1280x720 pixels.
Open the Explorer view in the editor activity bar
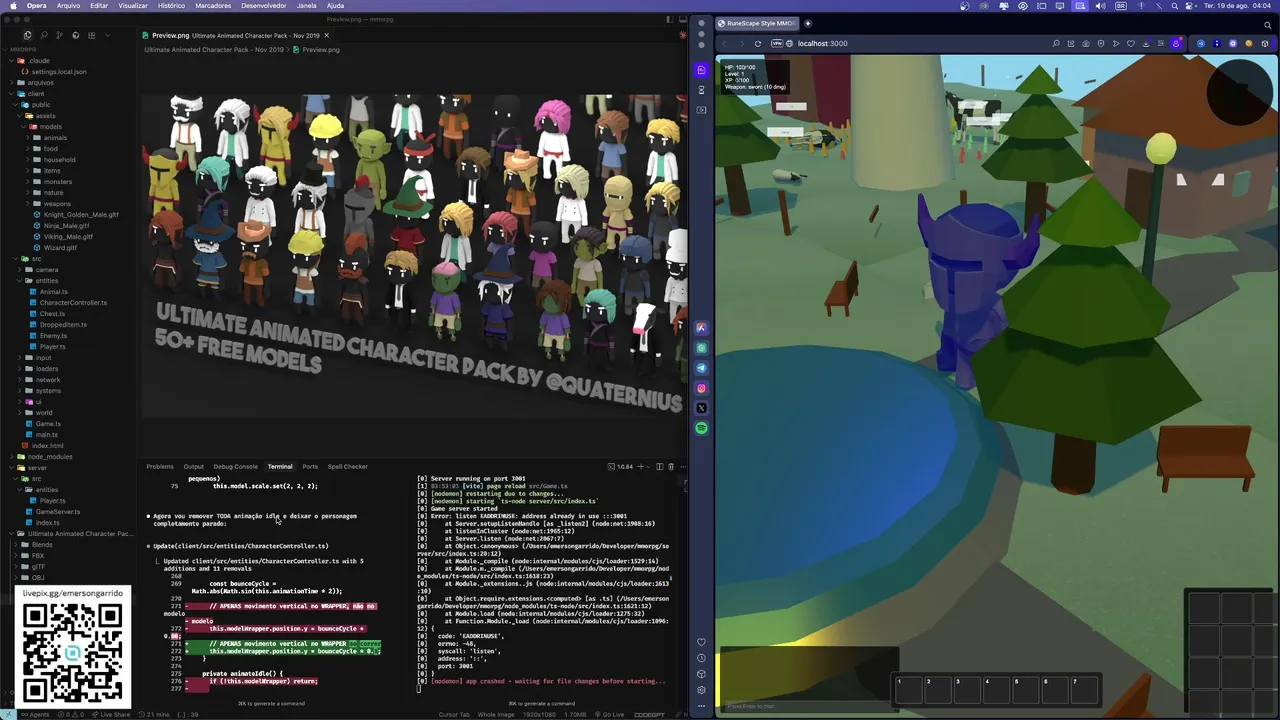point(27,35)
